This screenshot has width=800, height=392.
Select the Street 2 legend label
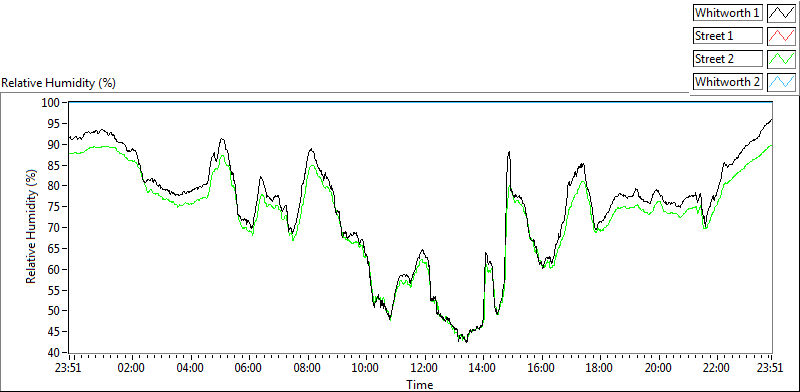(x=728, y=59)
